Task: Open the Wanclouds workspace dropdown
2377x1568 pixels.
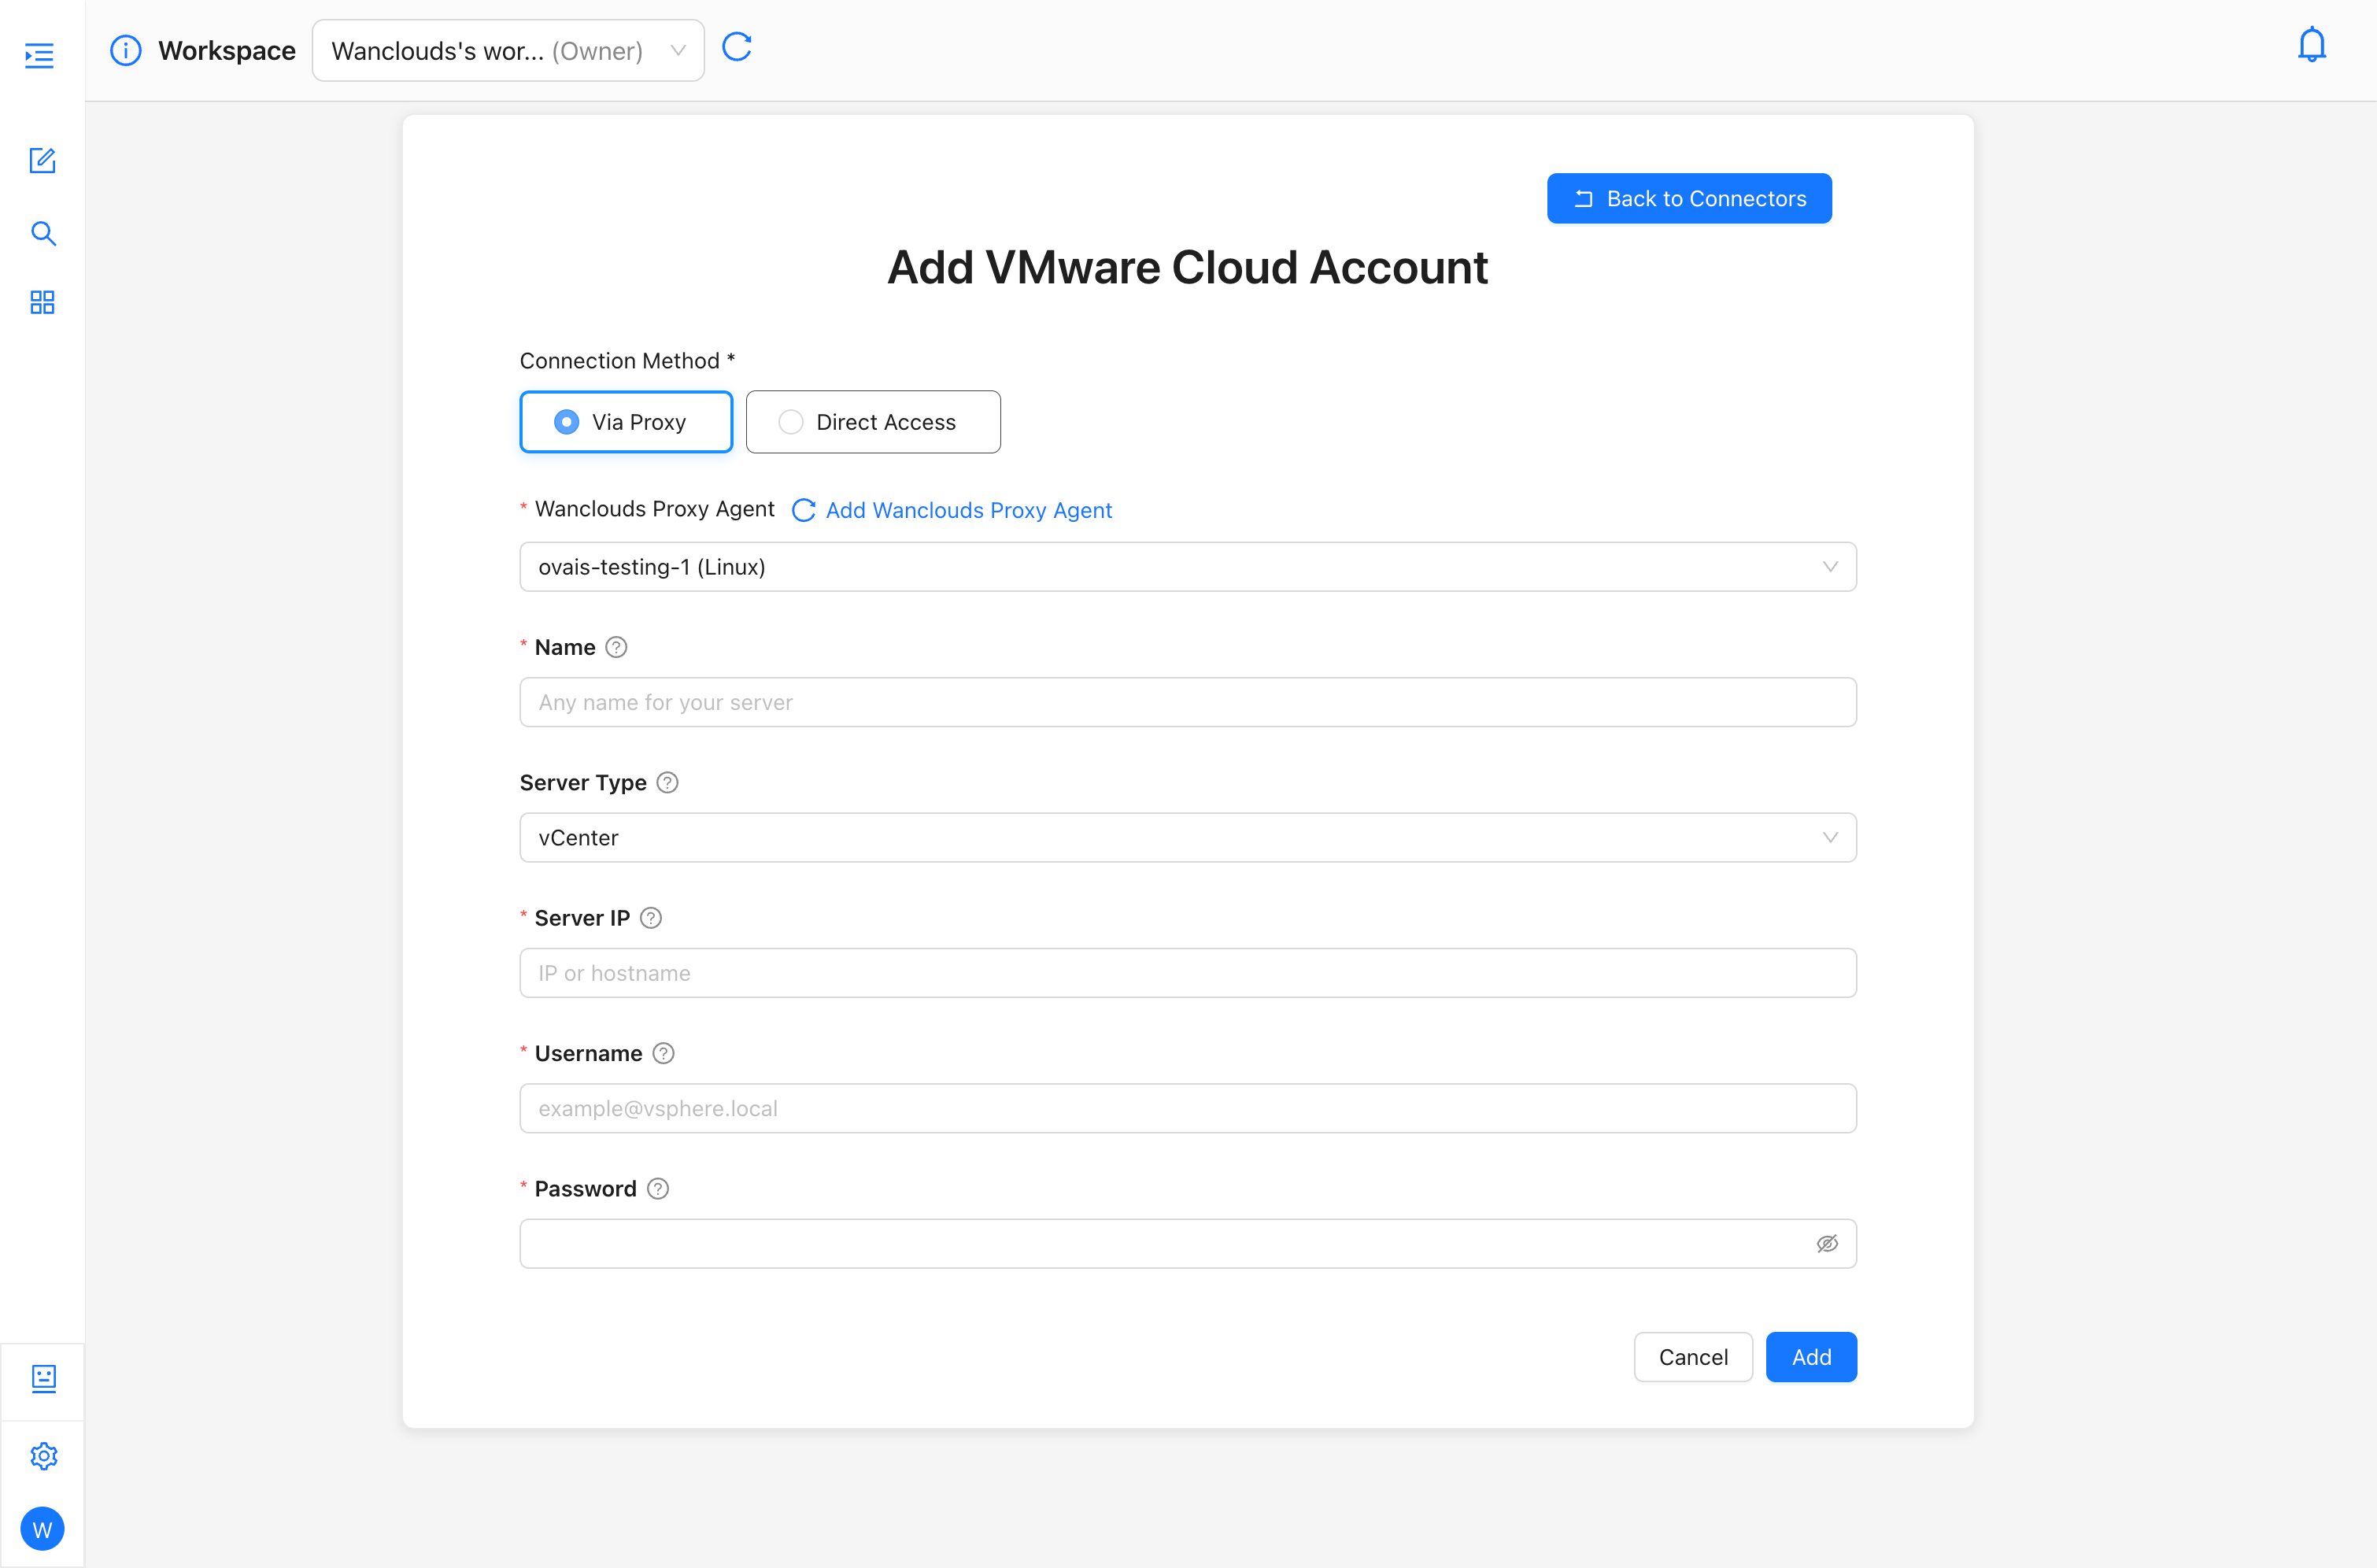Action: click(508, 50)
